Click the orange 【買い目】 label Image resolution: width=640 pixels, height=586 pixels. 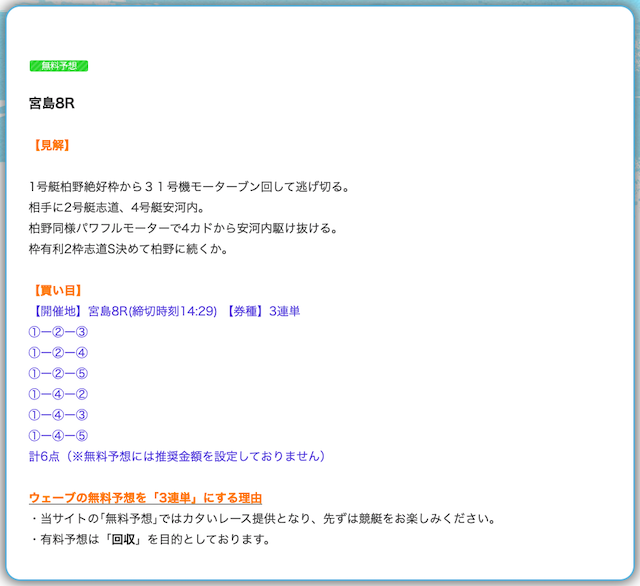pyautogui.click(x=58, y=291)
